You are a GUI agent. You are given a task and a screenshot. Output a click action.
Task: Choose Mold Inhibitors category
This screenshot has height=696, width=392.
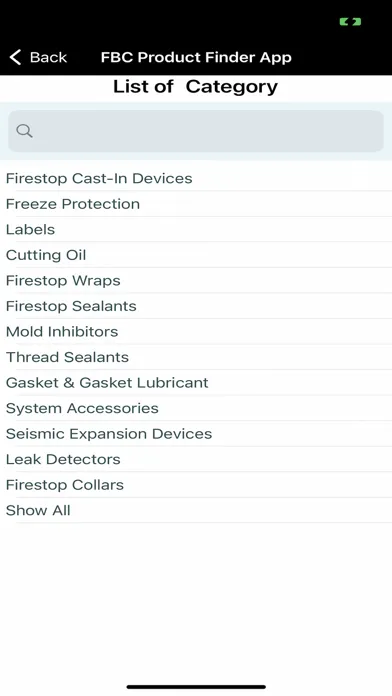[x=196, y=332]
